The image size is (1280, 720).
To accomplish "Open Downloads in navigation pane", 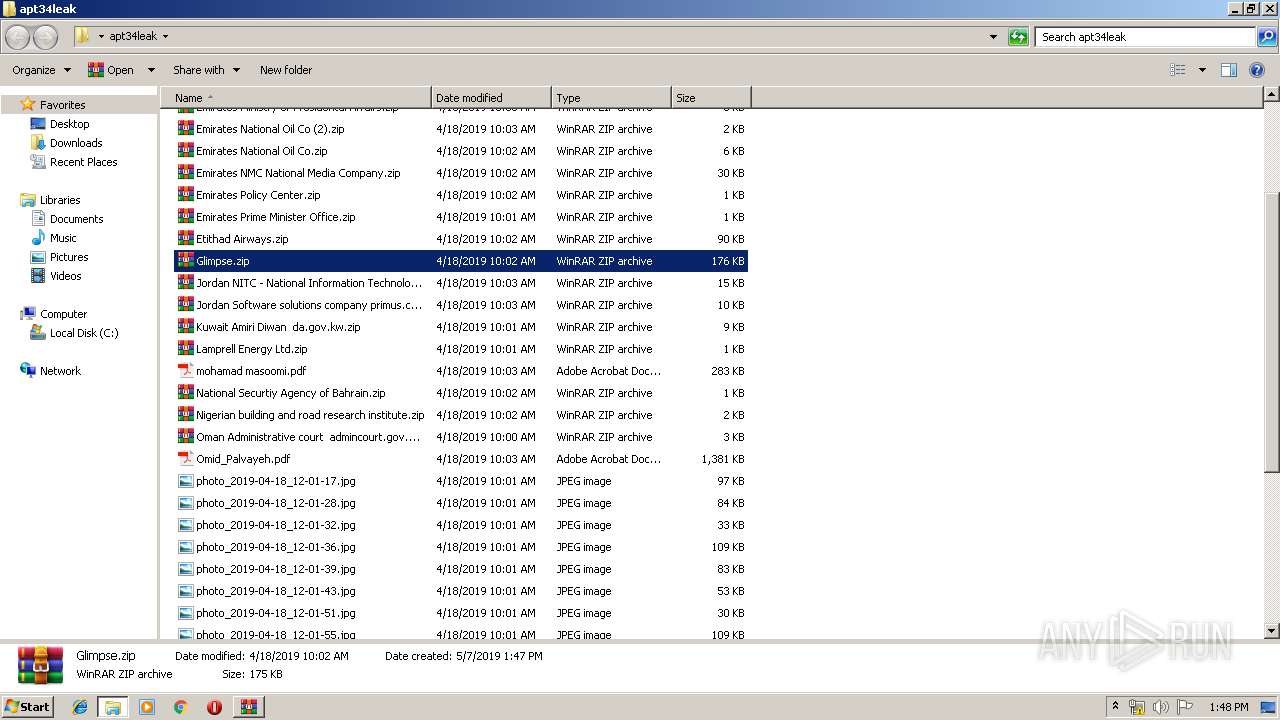I will coord(76,143).
